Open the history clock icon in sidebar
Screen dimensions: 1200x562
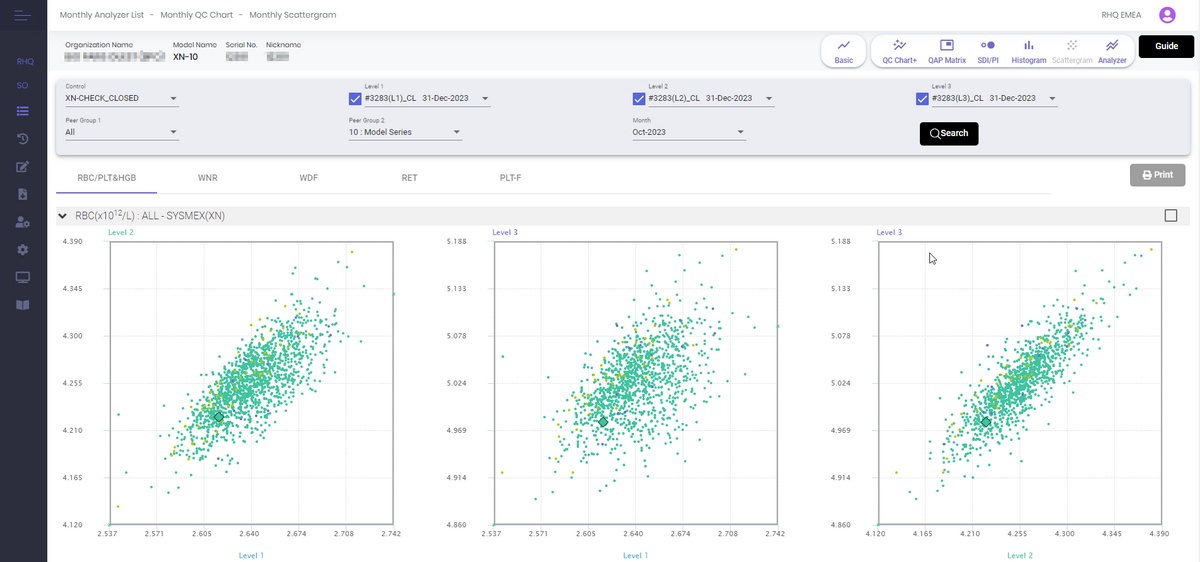pyautogui.click(x=23, y=138)
